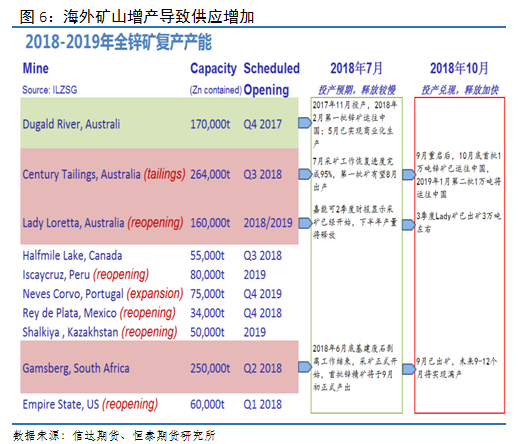This screenshot has height=444, width=518.
Task: Click the '投产兑现，释放加快' subtitle
Action: pyautogui.click(x=460, y=90)
